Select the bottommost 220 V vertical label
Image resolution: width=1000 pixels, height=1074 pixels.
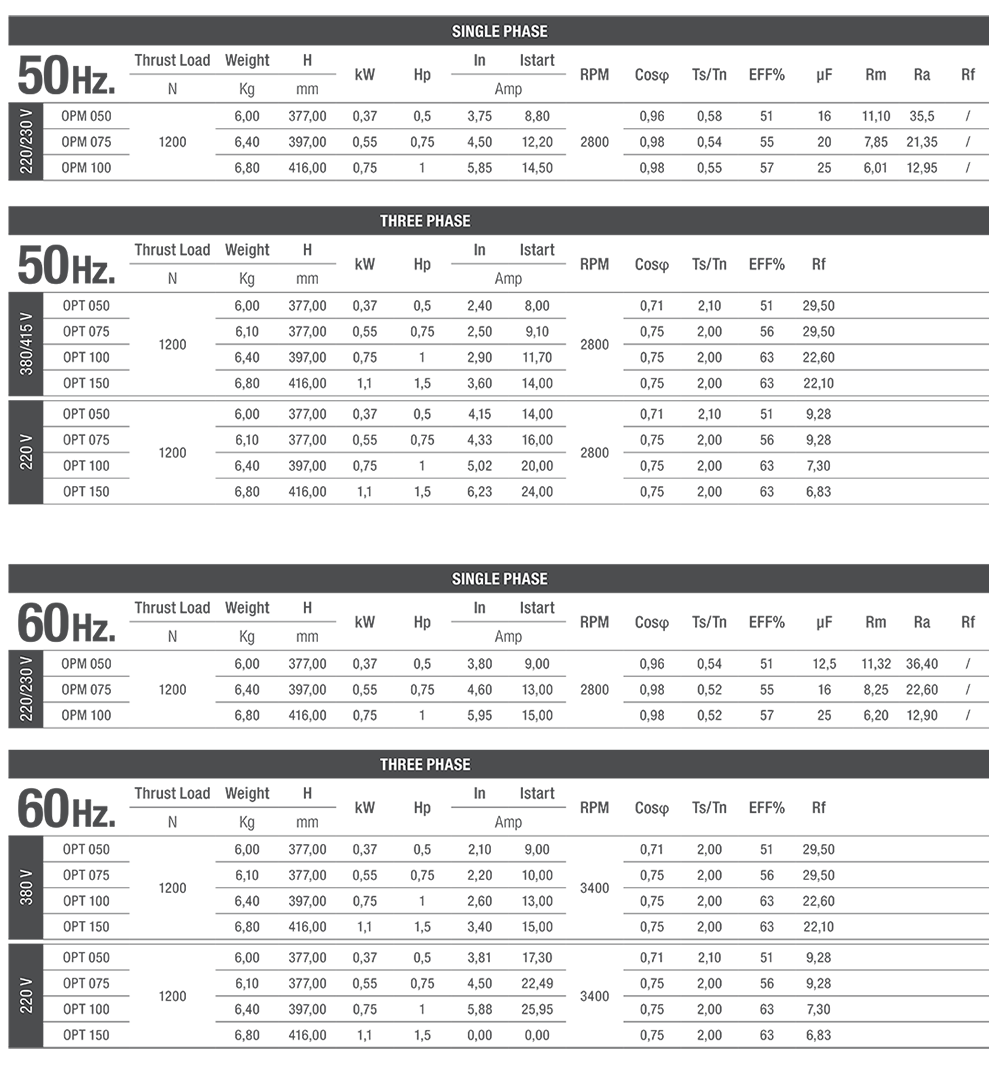[27, 996]
